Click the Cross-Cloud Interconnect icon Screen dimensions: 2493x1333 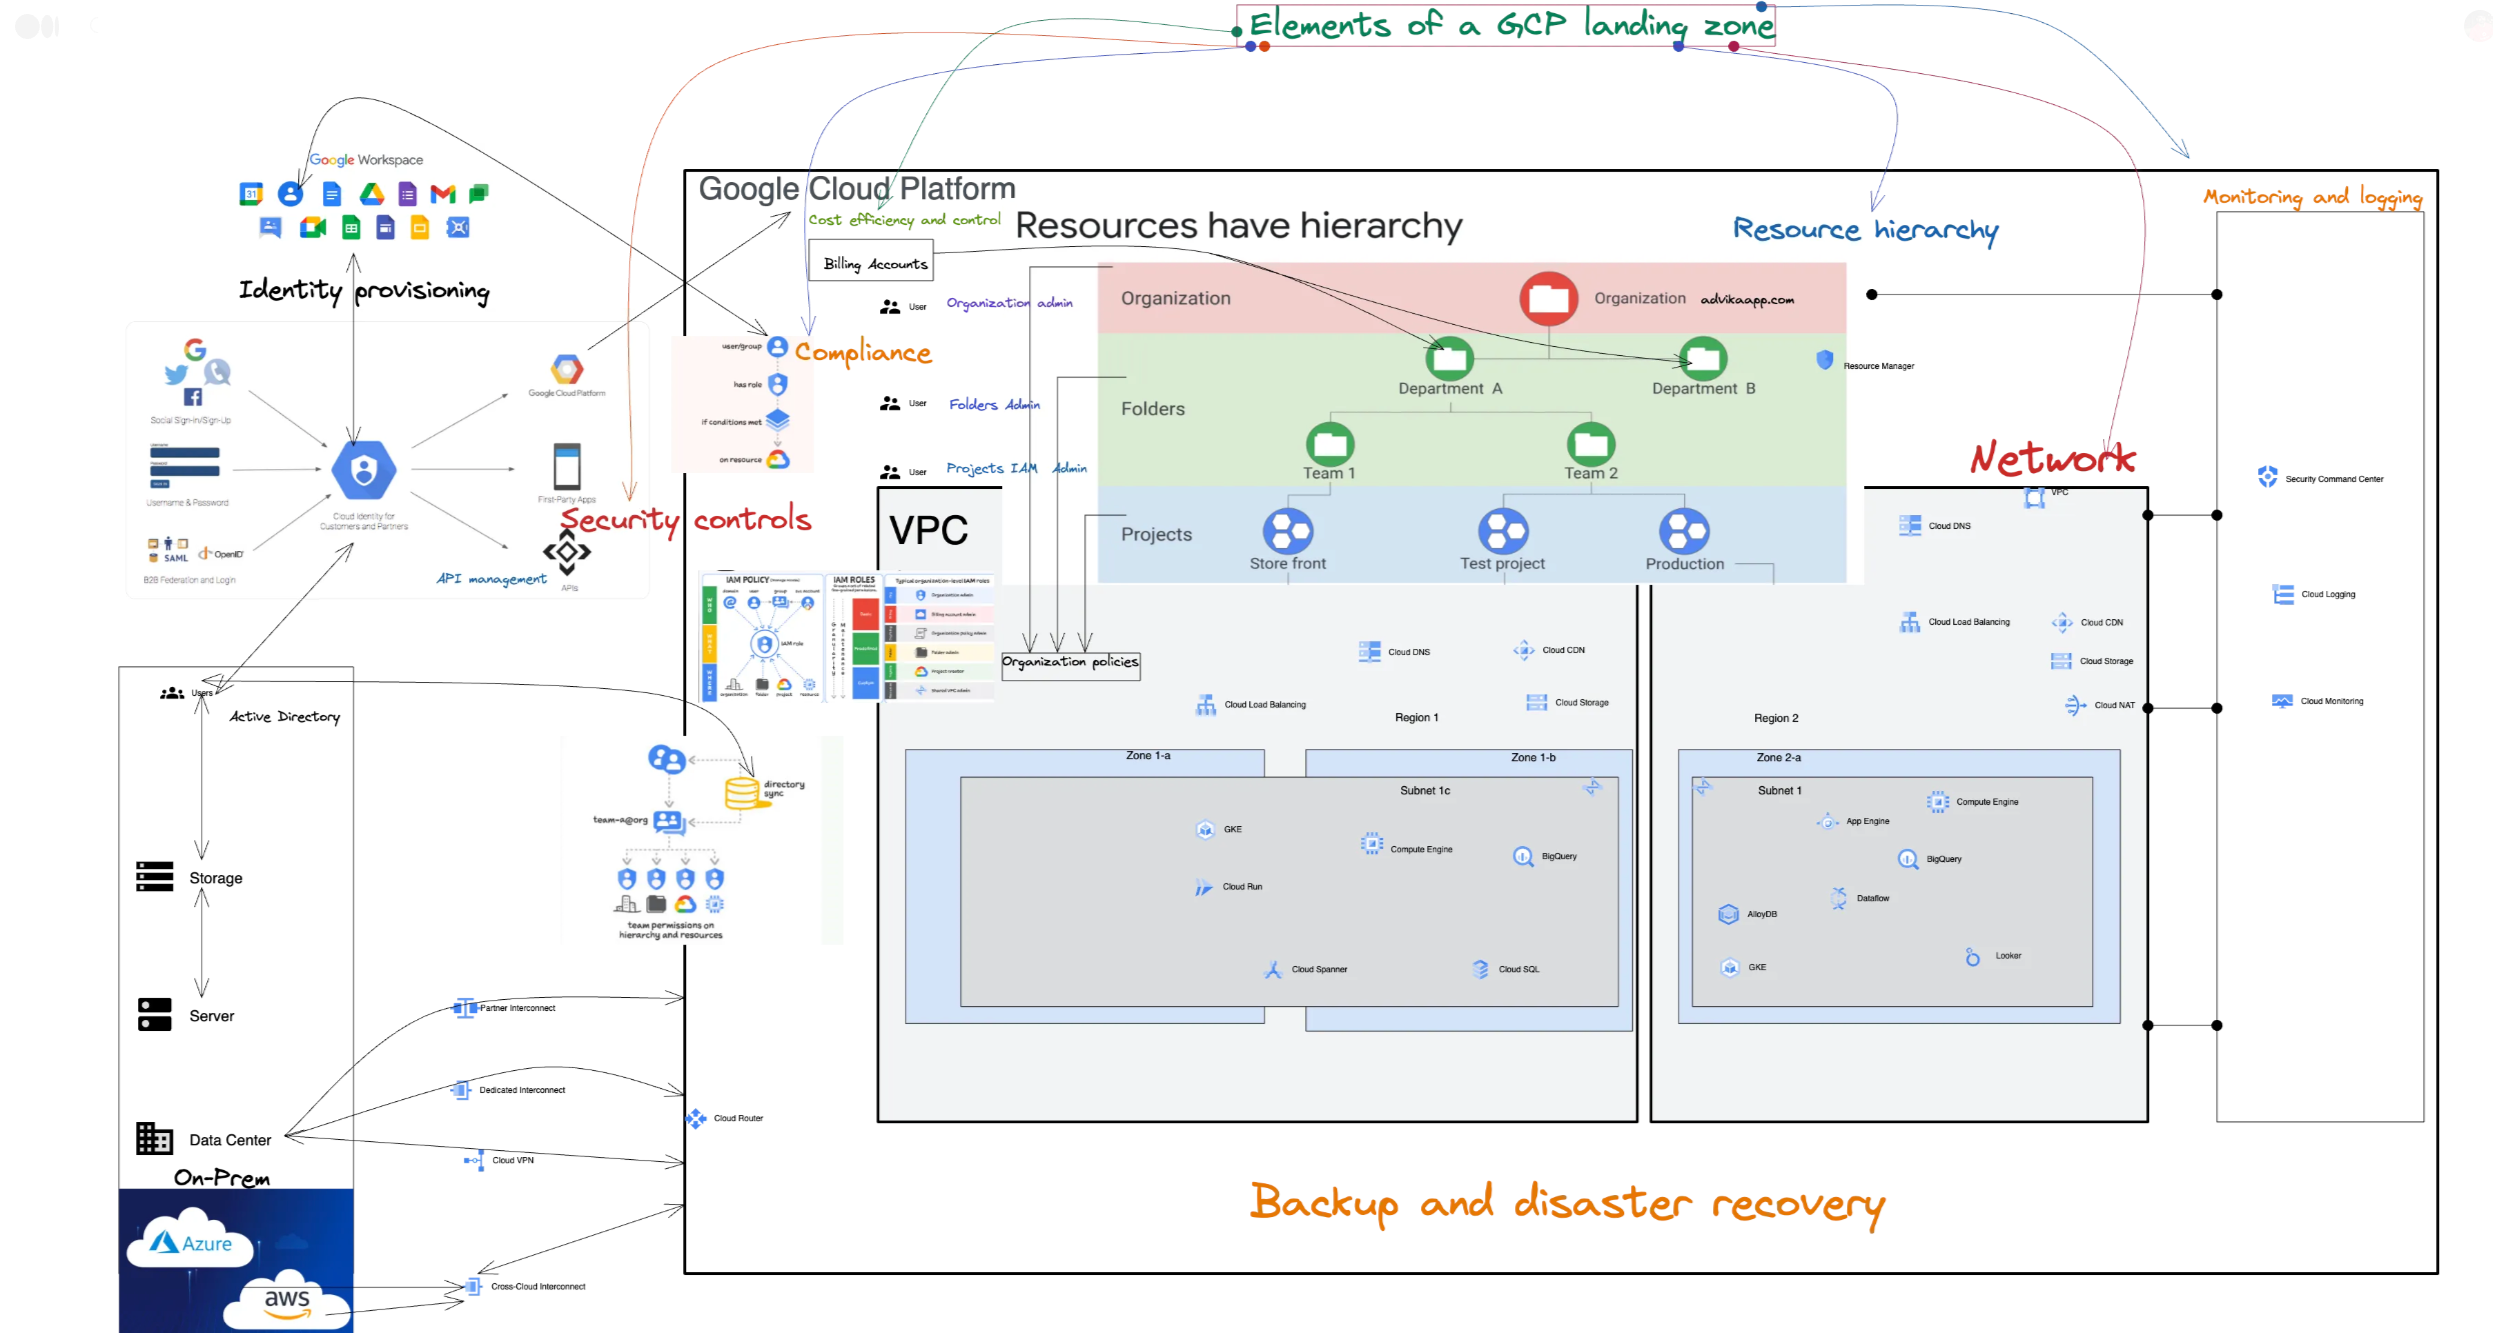click(x=474, y=1287)
